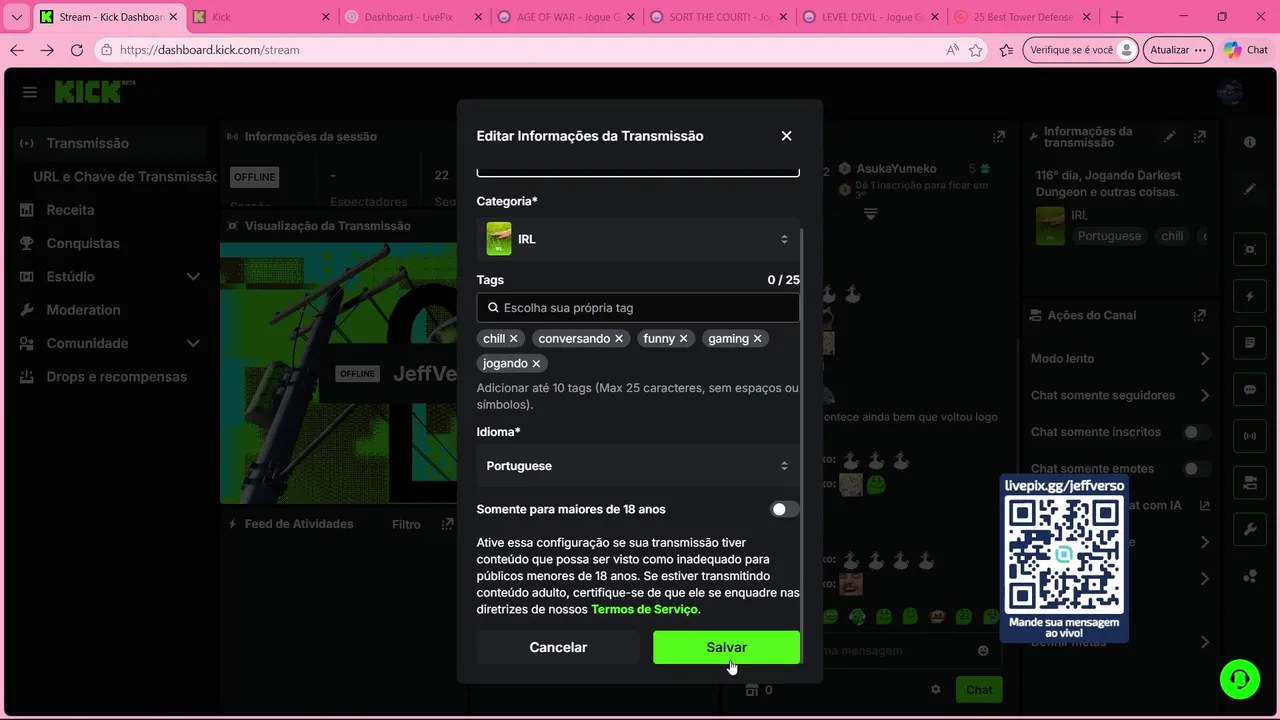The width and height of the screenshot is (1280, 720).
Task: Click the stream preview icon in right rail
Action: pos(1250,249)
